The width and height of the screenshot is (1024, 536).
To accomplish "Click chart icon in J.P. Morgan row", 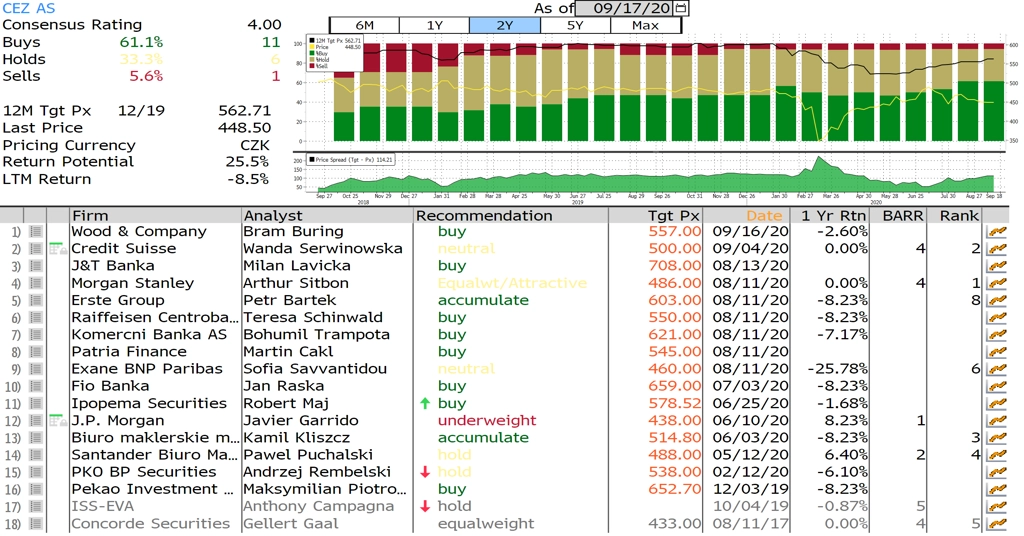I will coord(997,420).
